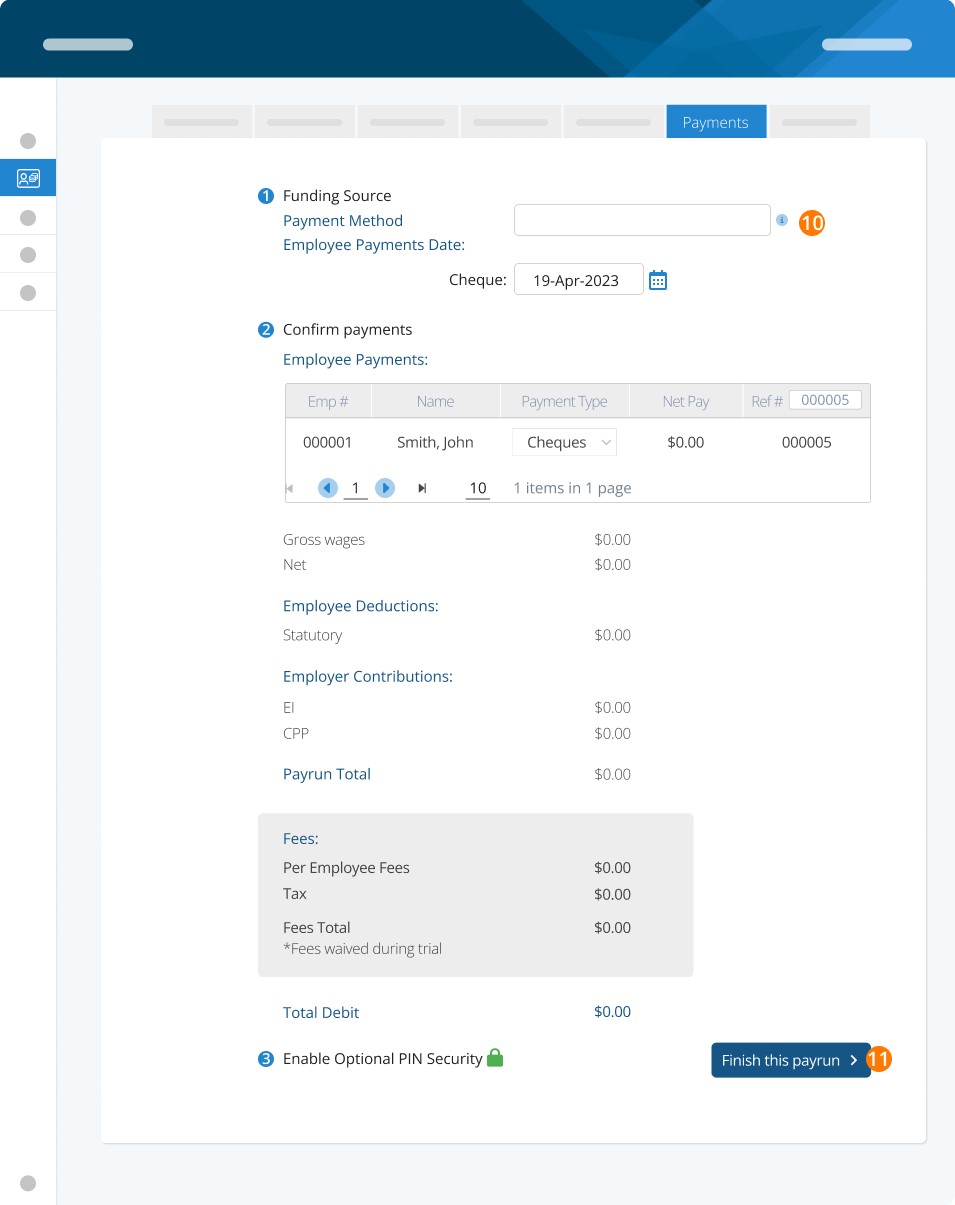
Task: Select the employee card sidebar icon
Action: (28, 178)
